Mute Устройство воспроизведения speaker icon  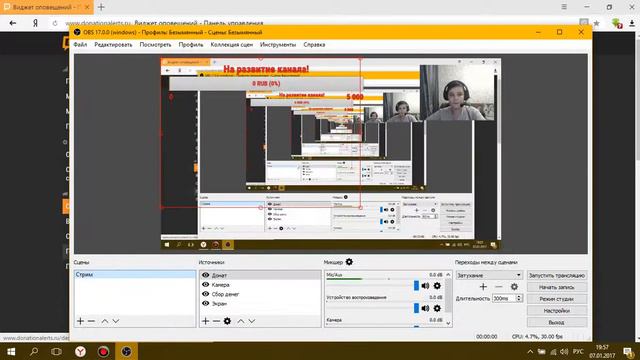click(425, 308)
